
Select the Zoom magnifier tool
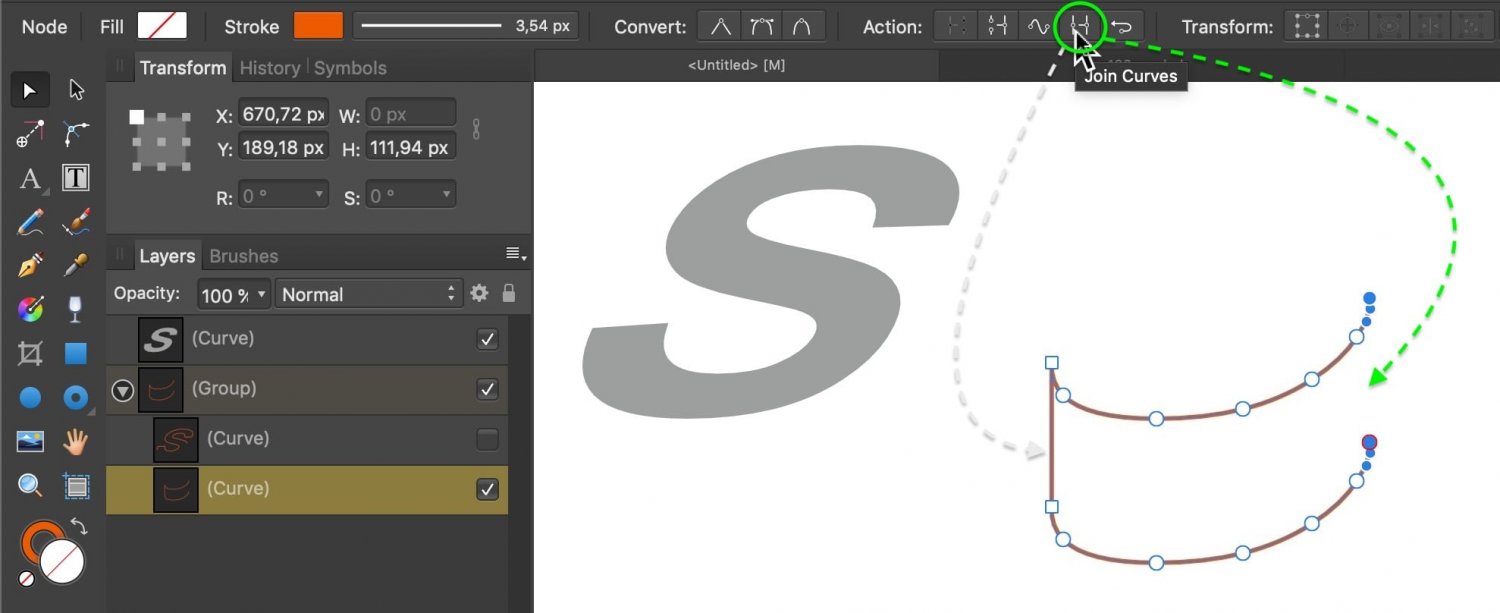click(30, 486)
